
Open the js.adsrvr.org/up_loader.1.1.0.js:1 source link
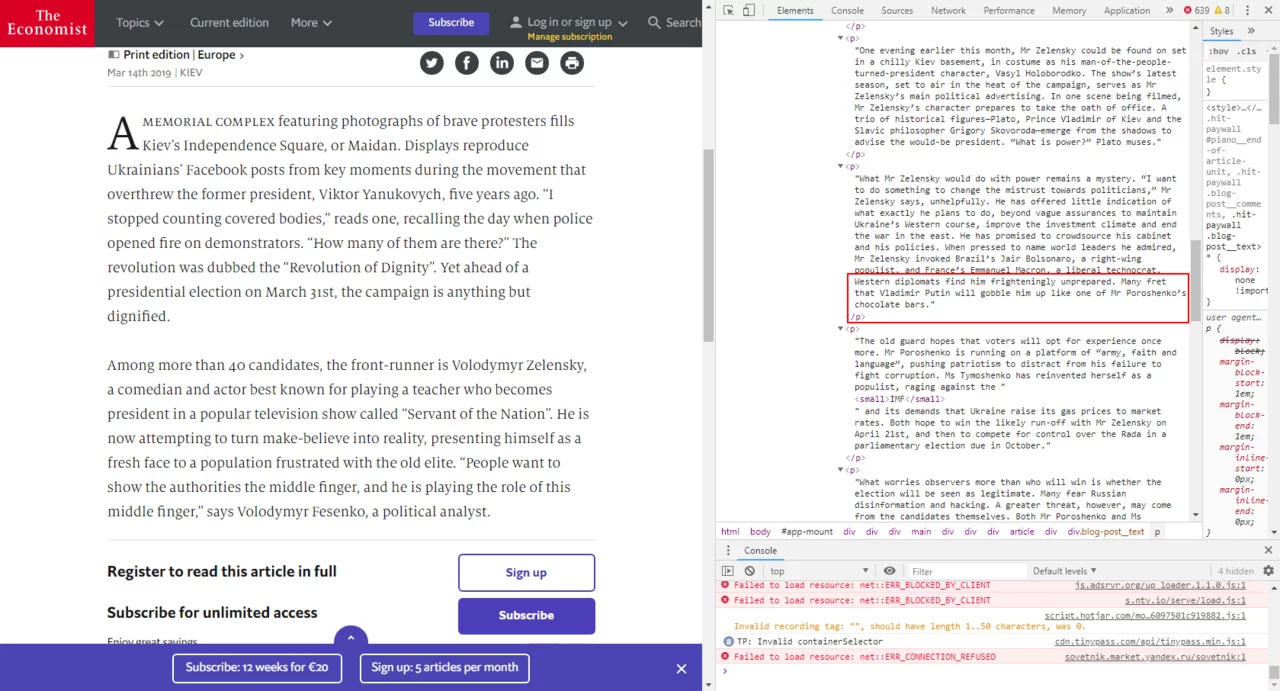1160,585
